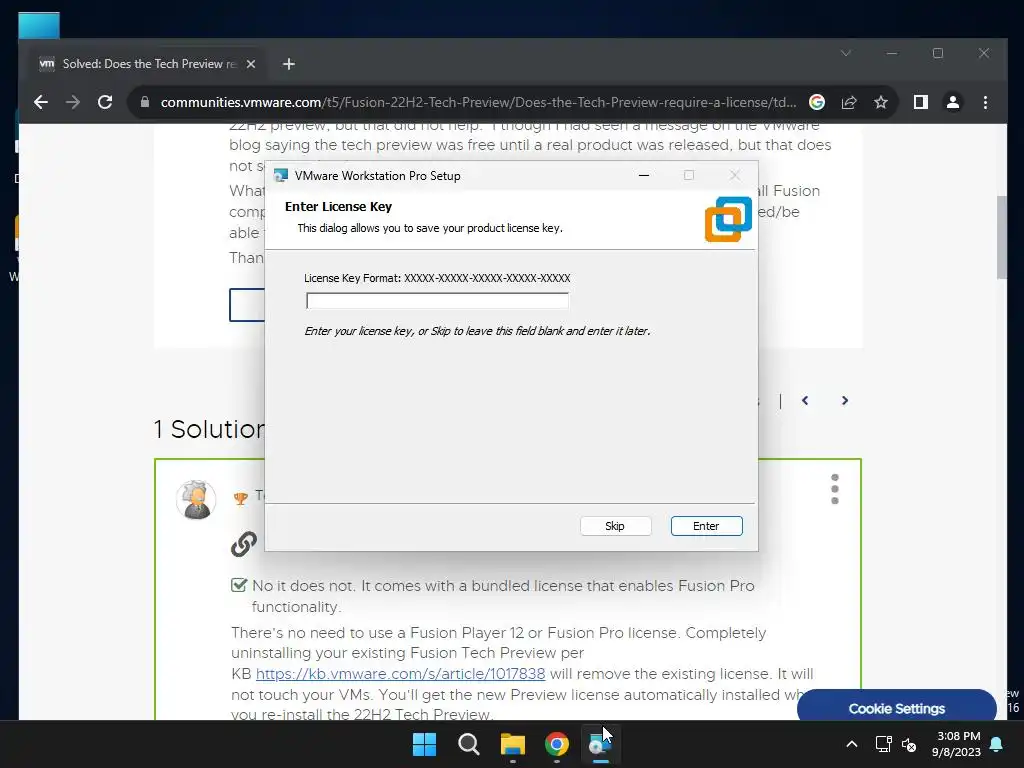View site information lock icon
This screenshot has width=1024, height=768.
click(x=145, y=102)
